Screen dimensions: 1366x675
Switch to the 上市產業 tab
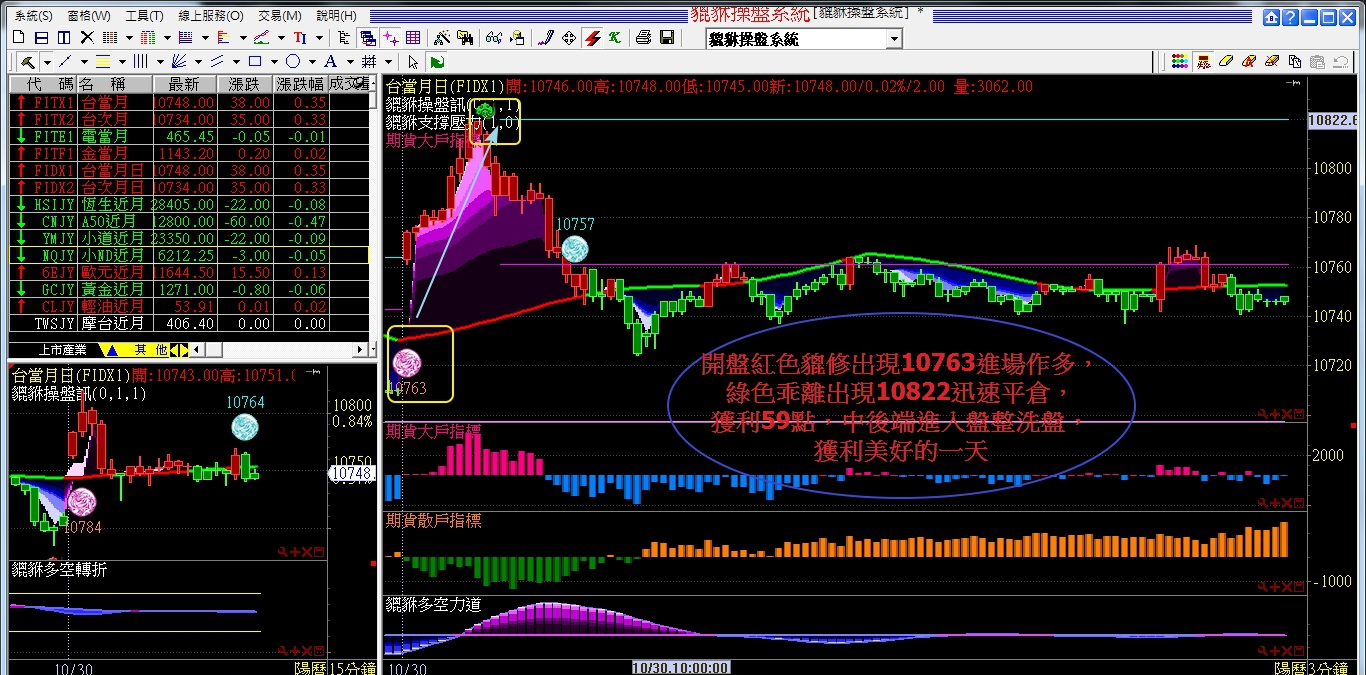tap(63, 350)
